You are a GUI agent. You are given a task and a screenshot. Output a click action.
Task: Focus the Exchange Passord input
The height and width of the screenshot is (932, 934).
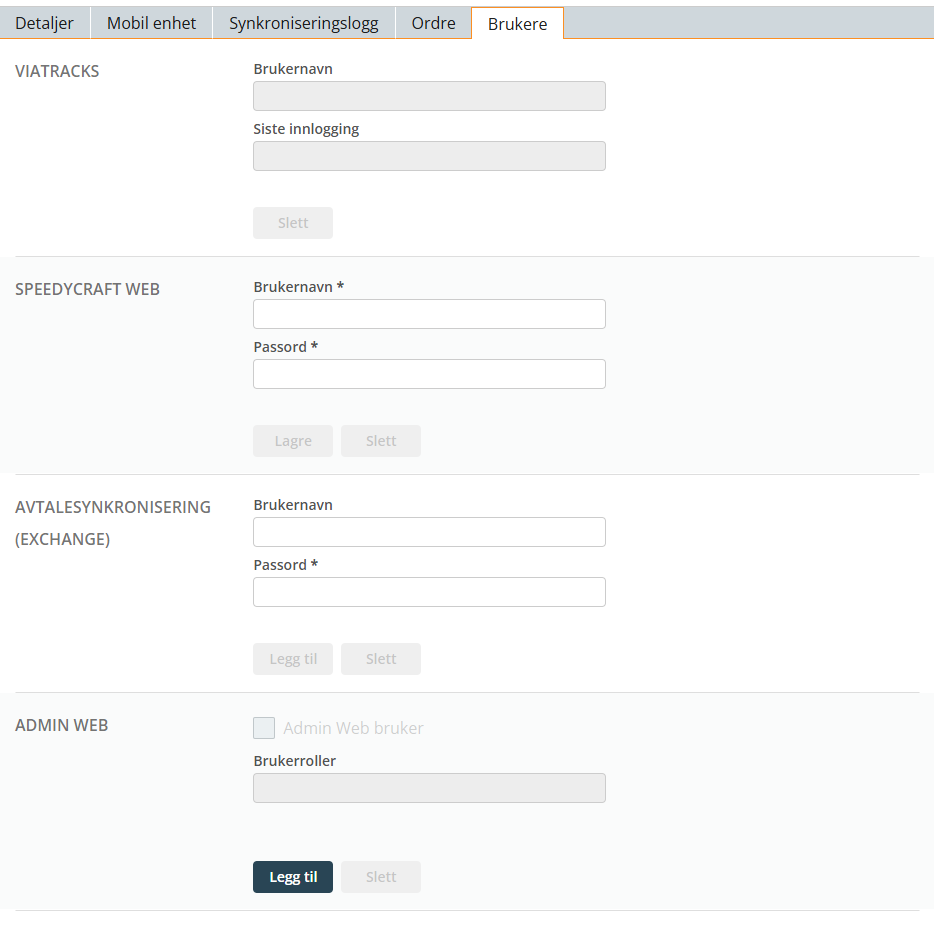(x=429, y=592)
